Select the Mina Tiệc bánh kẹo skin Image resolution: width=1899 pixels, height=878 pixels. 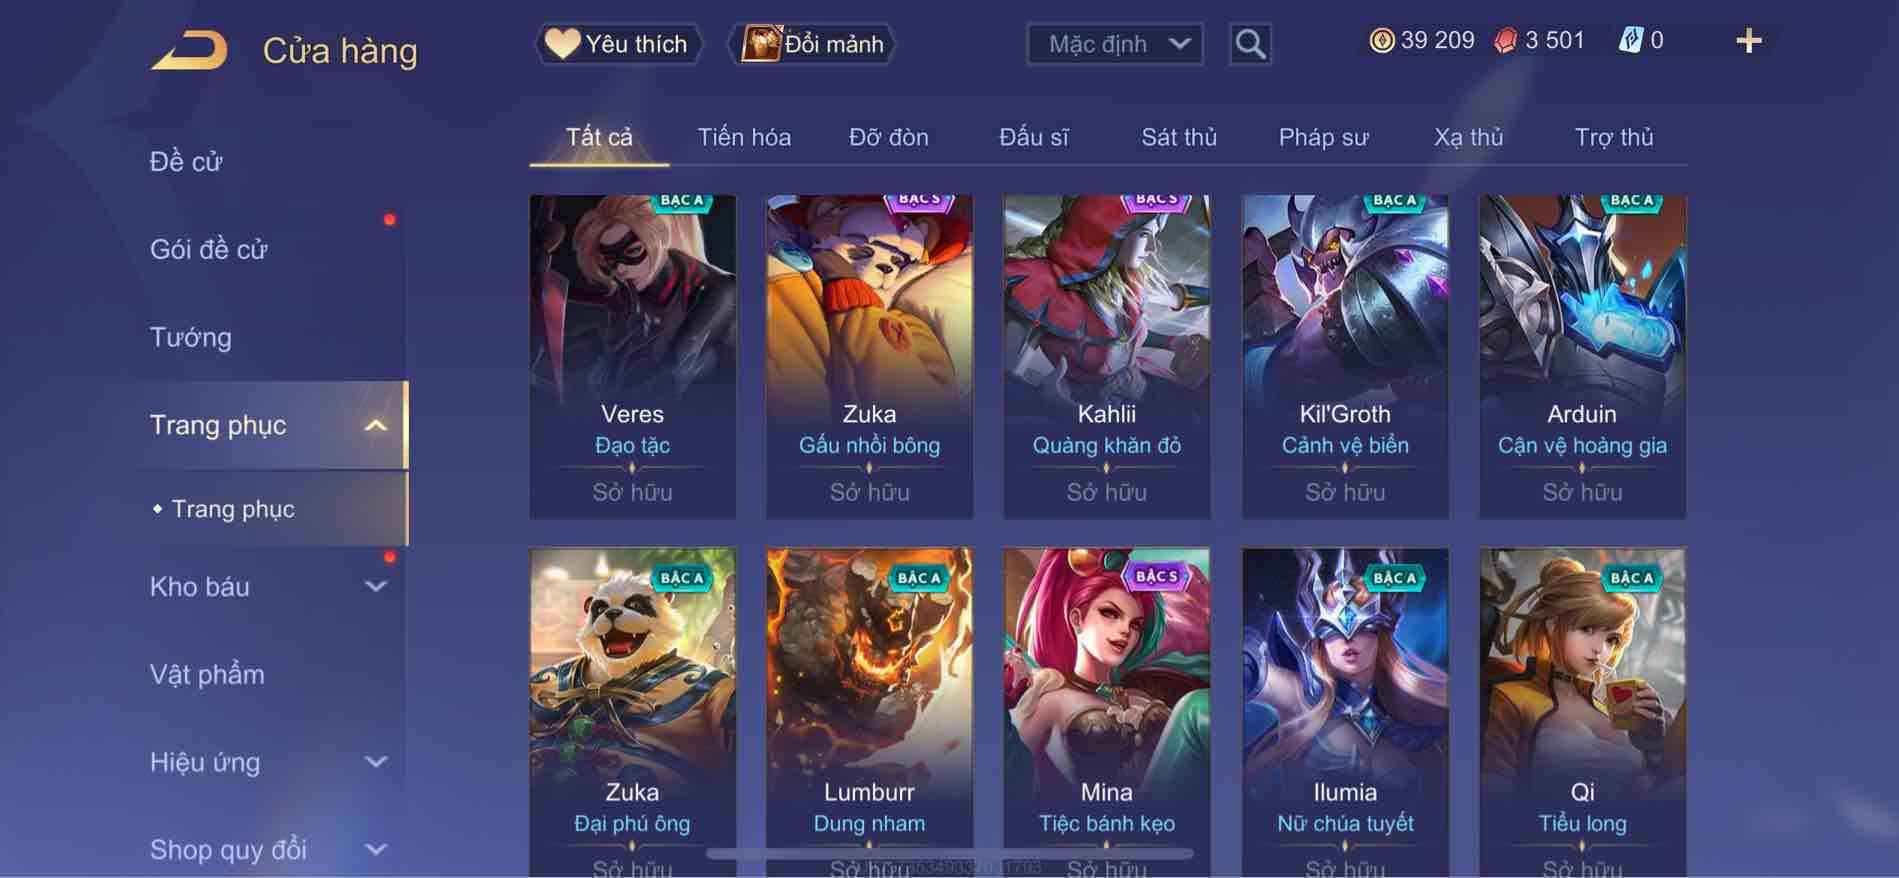click(1107, 712)
